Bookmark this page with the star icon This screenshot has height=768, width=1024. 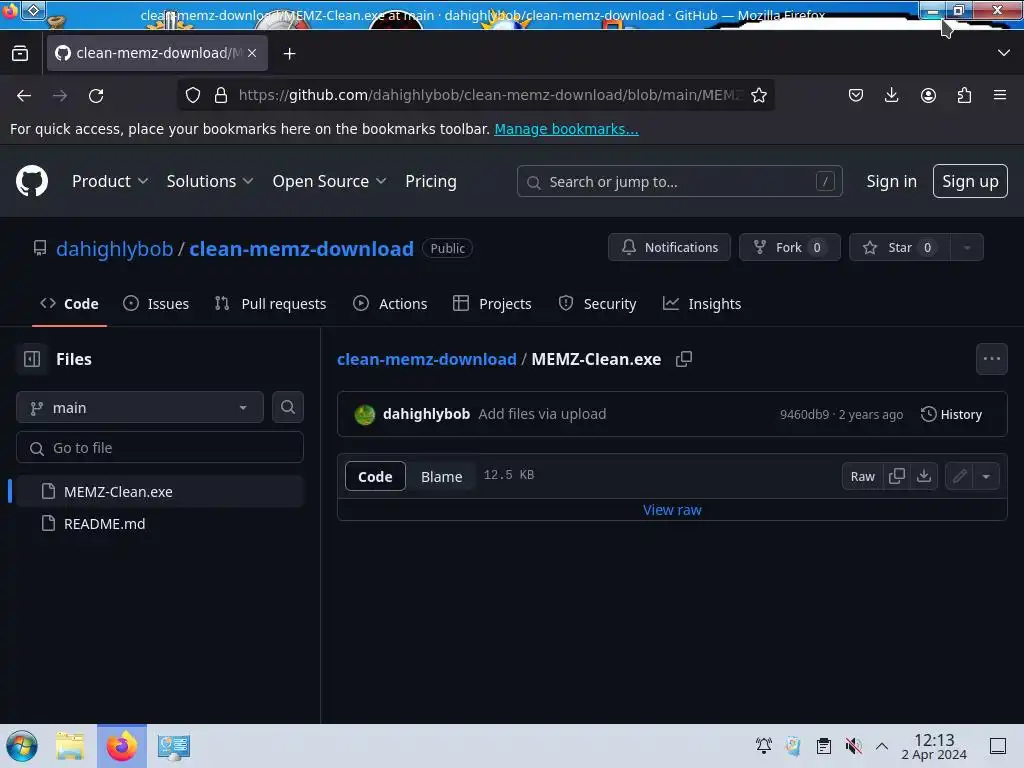click(758, 95)
